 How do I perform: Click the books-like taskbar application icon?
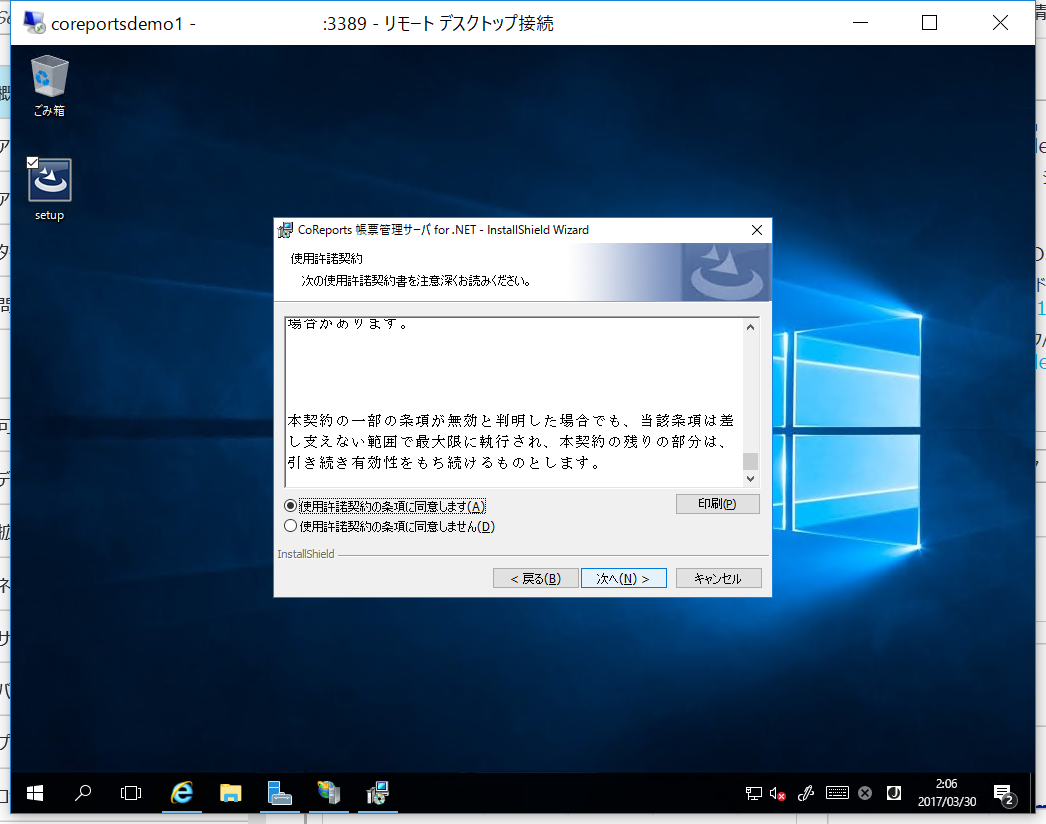point(329,793)
